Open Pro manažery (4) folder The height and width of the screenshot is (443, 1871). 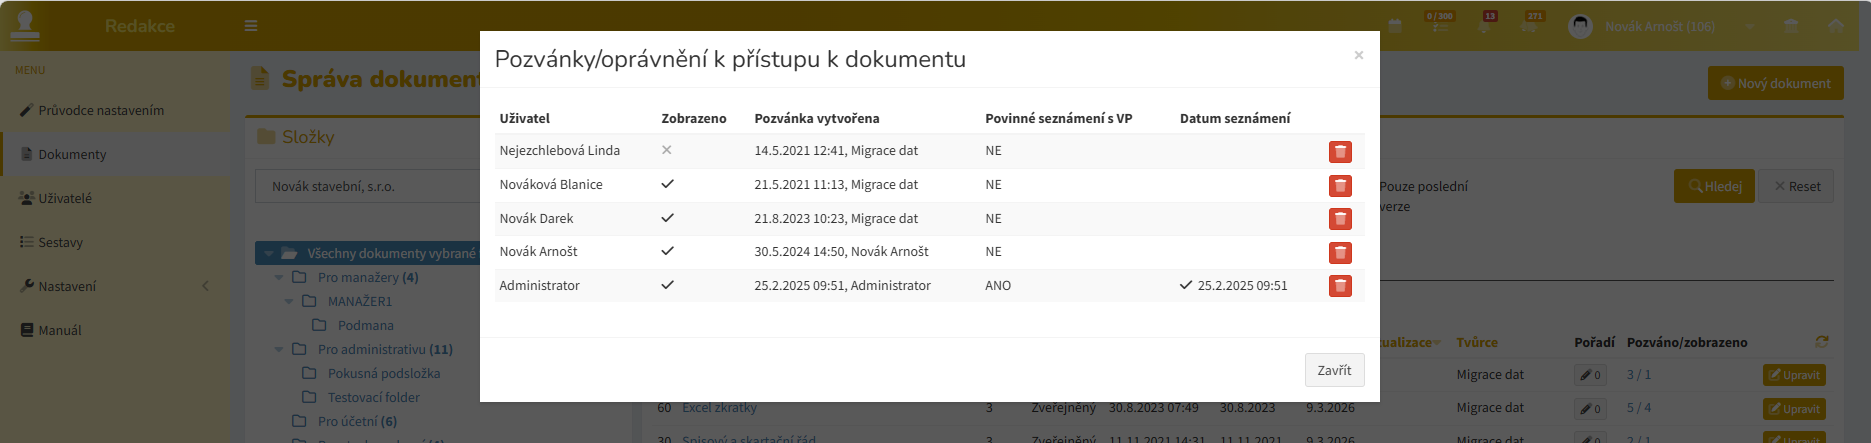coord(368,277)
